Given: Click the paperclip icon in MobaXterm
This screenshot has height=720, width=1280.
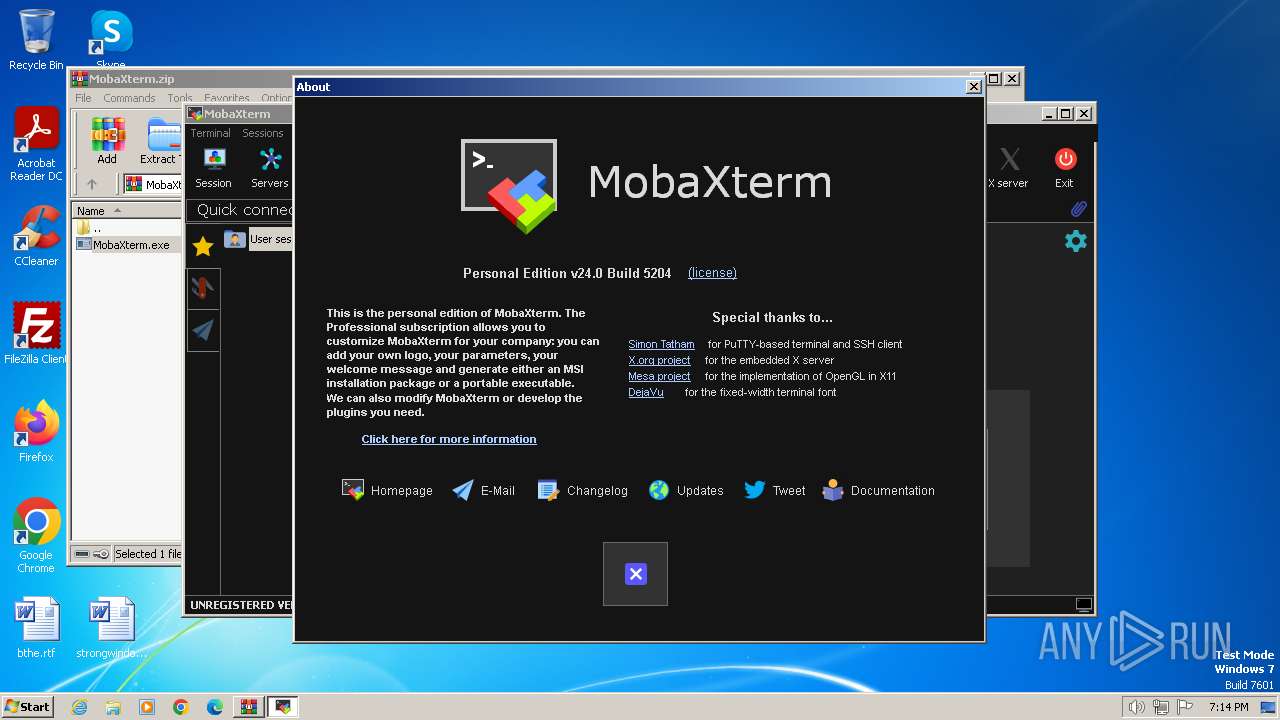Looking at the screenshot, I should pyautogui.click(x=1079, y=209).
